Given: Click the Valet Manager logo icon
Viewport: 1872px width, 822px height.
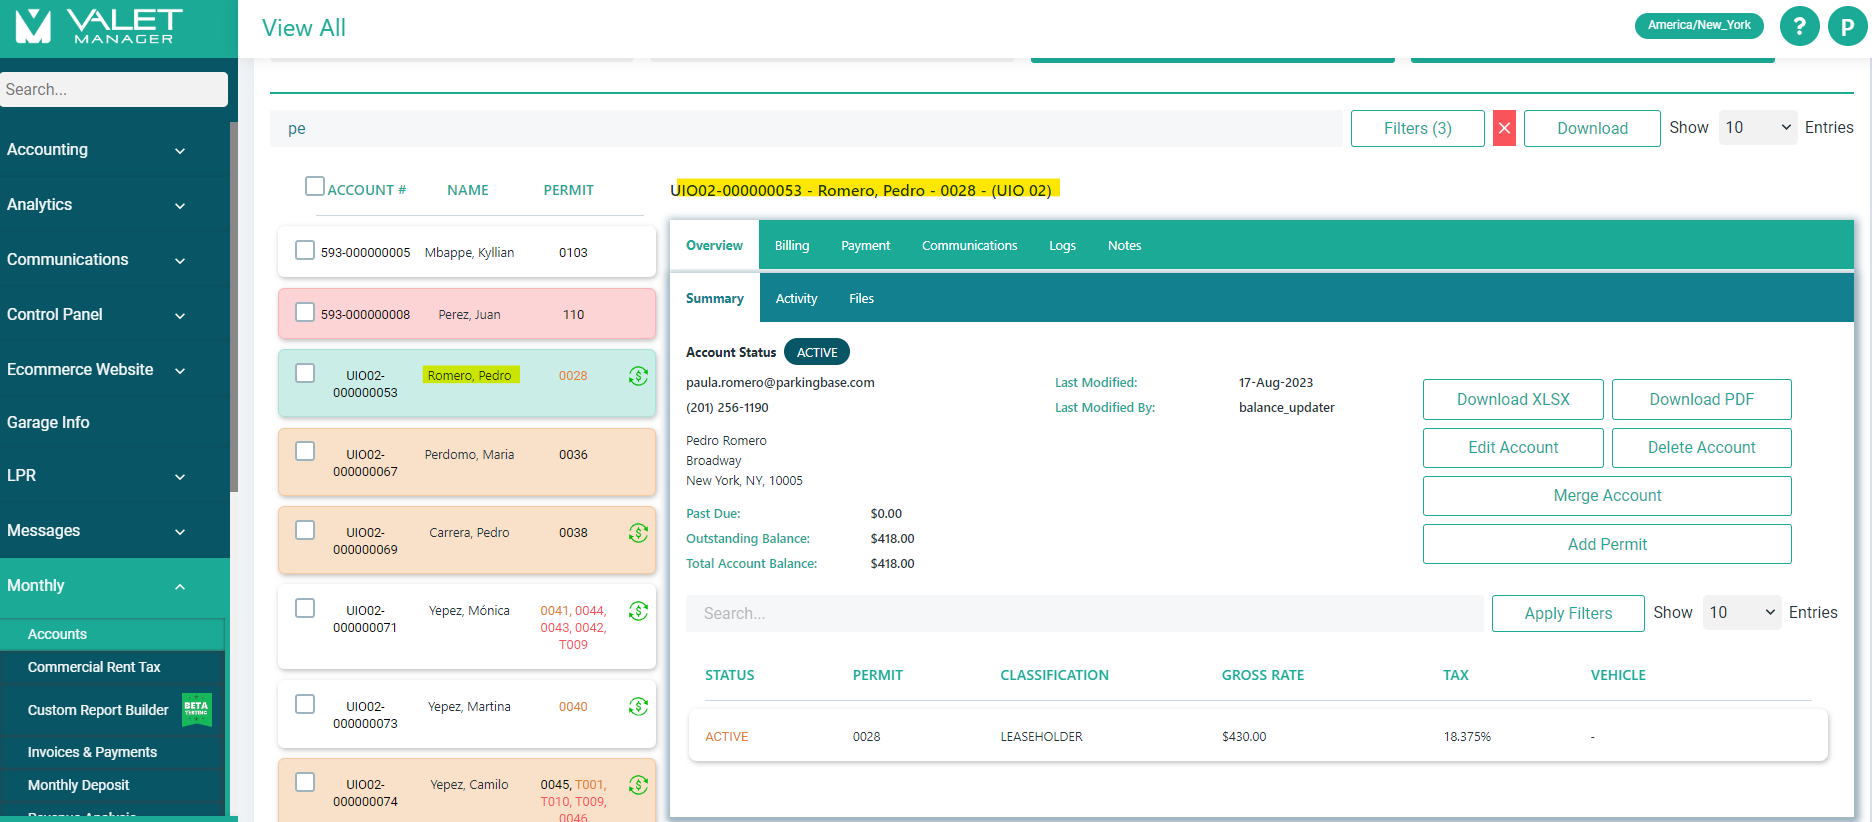Looking at the screenshot, I should tap(33, 27).
